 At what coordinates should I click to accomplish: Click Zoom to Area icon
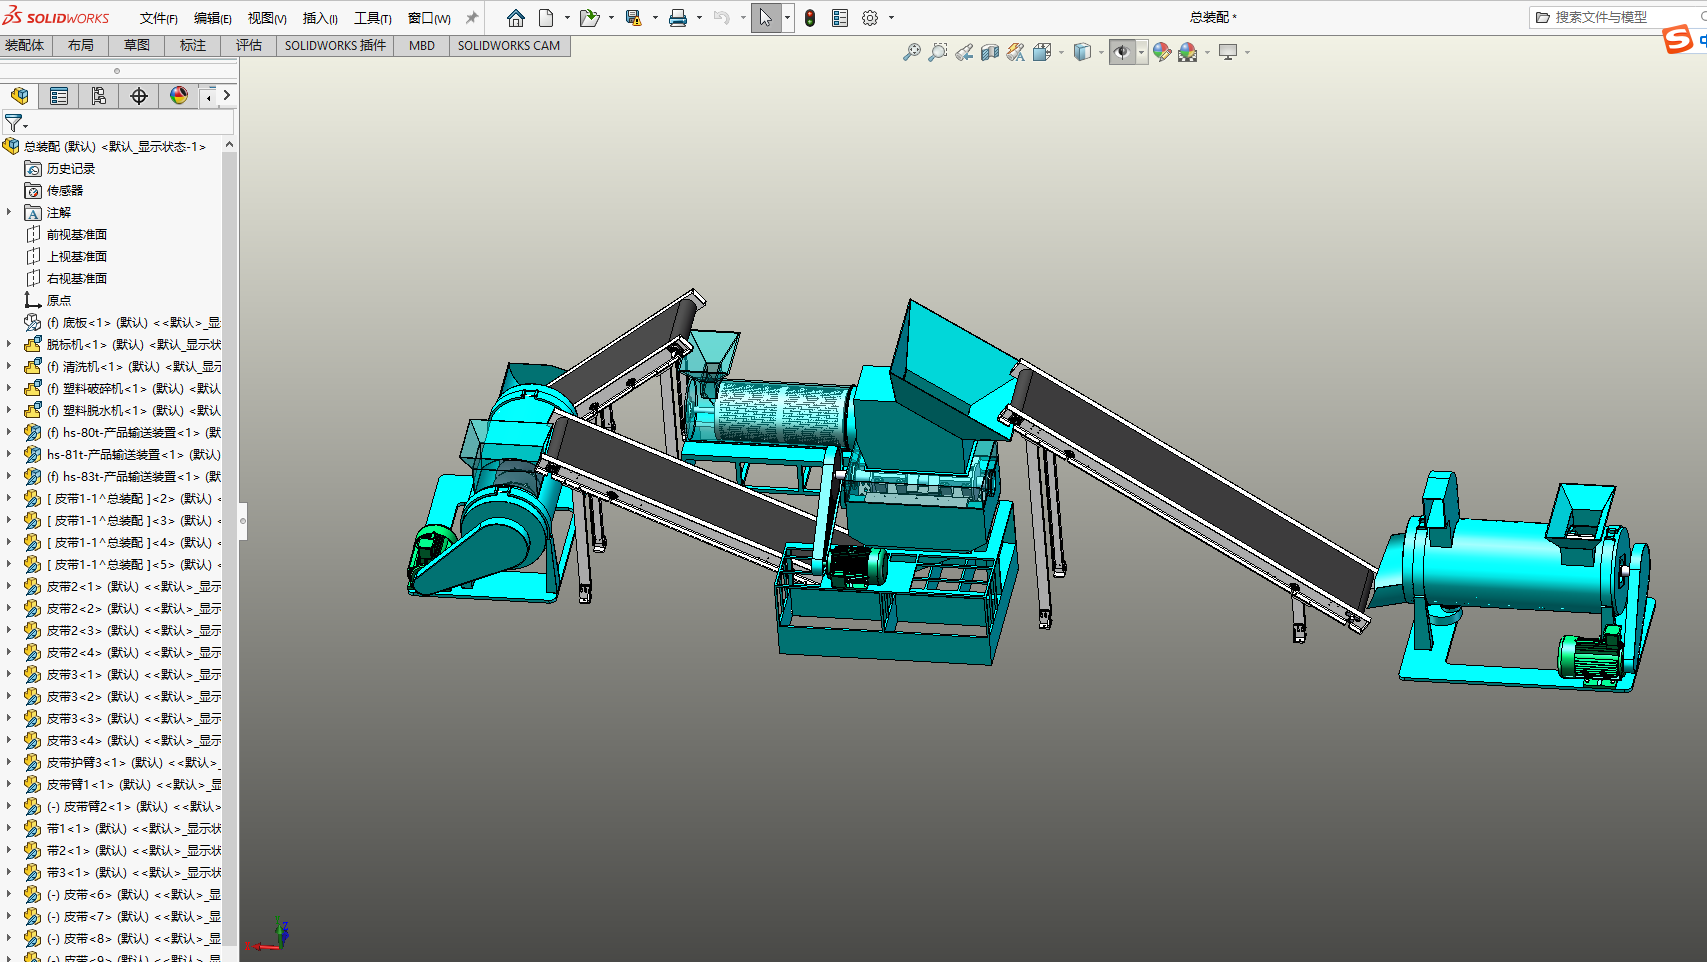[937, 52]
